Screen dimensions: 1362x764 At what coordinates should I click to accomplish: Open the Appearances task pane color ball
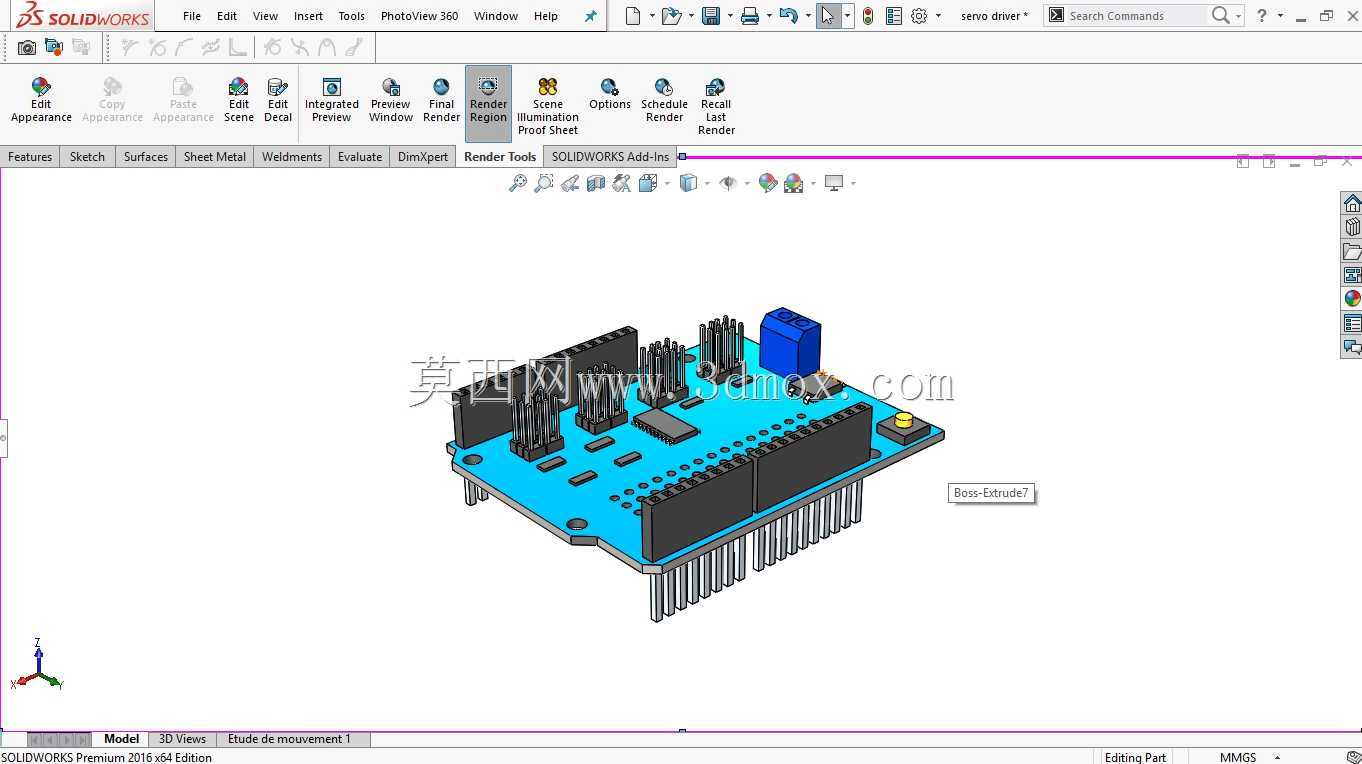click(1352, 299)
